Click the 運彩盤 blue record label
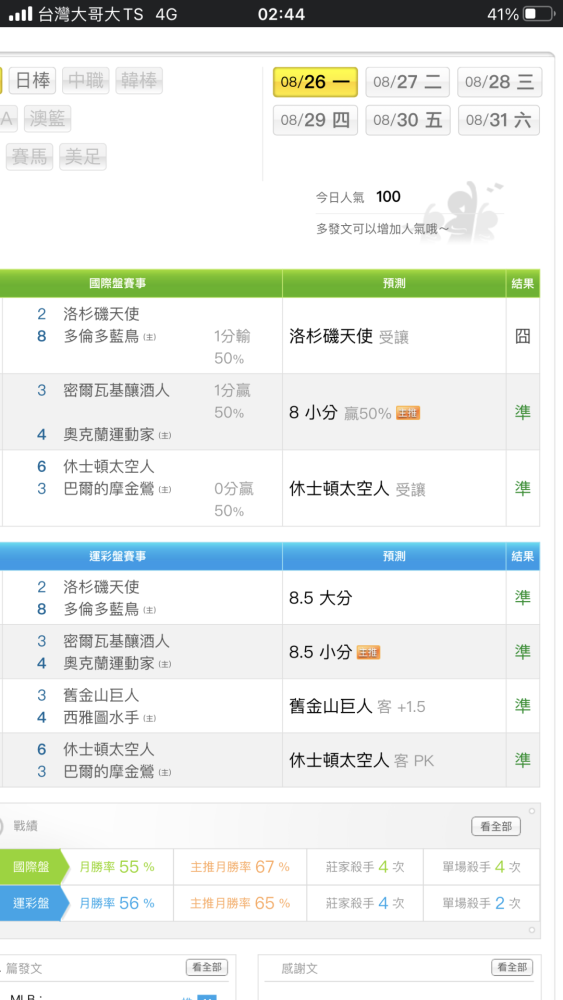 coord(31,903)
